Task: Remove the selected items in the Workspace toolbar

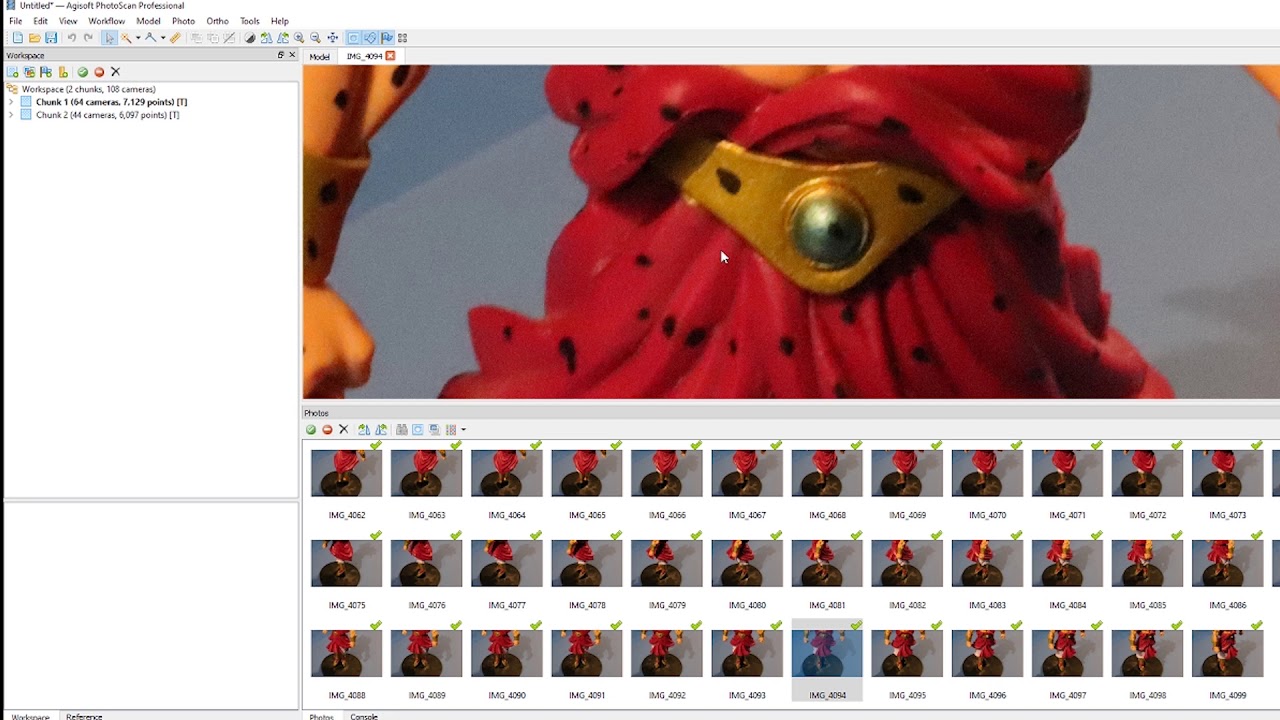Action: click(115, 72)
